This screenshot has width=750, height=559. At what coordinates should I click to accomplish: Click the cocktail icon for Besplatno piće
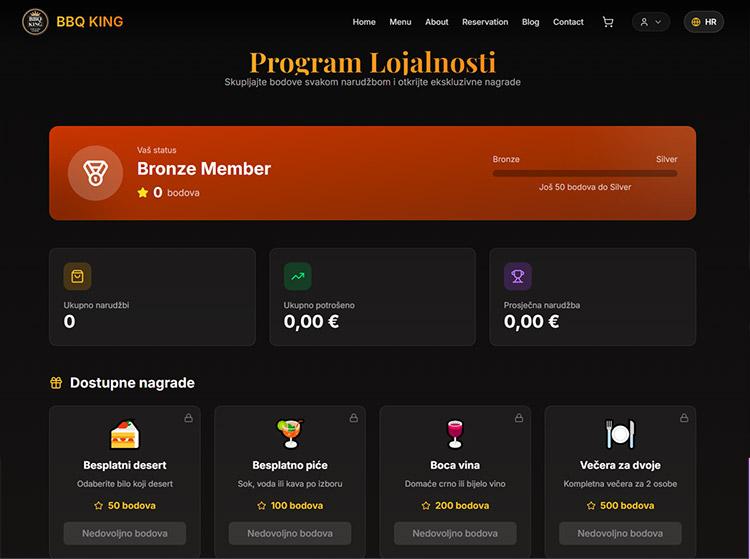click(290, 434)
